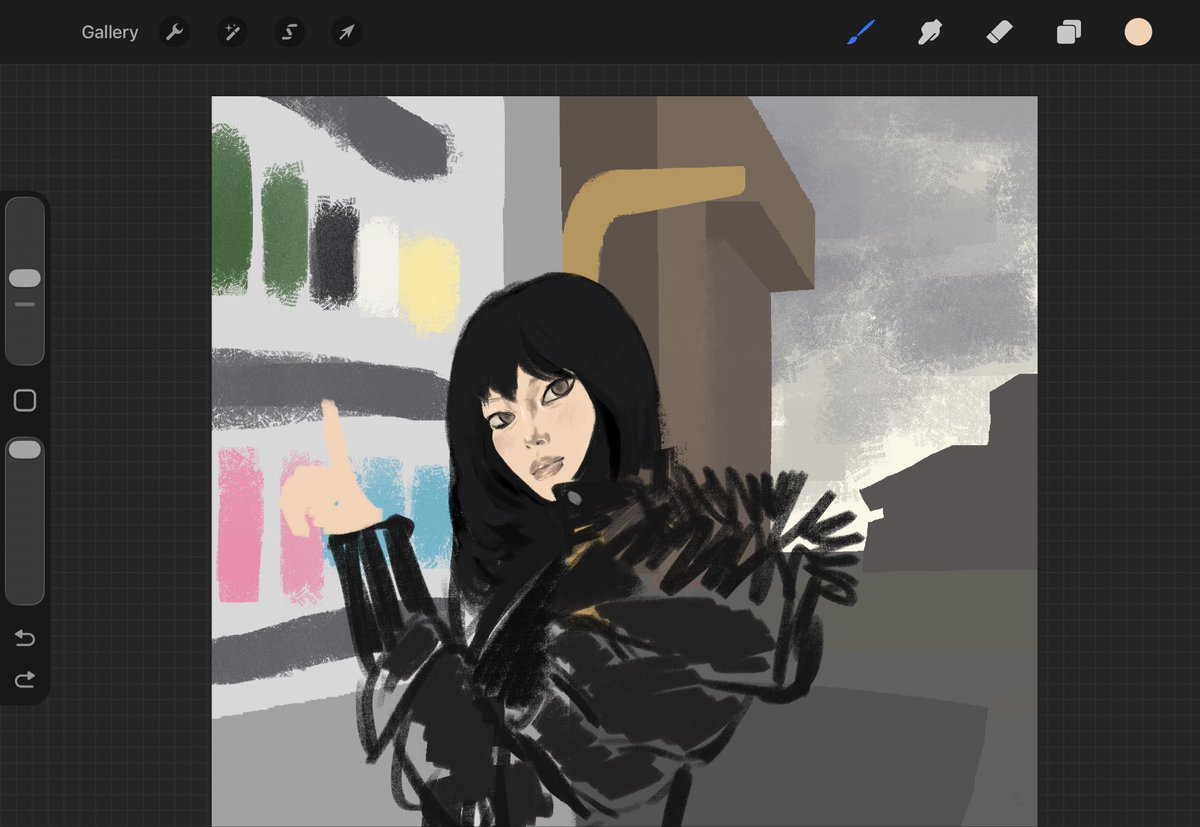Open the active color picker
Viewport: 1200px width, 827px height.
[1138, 32]
